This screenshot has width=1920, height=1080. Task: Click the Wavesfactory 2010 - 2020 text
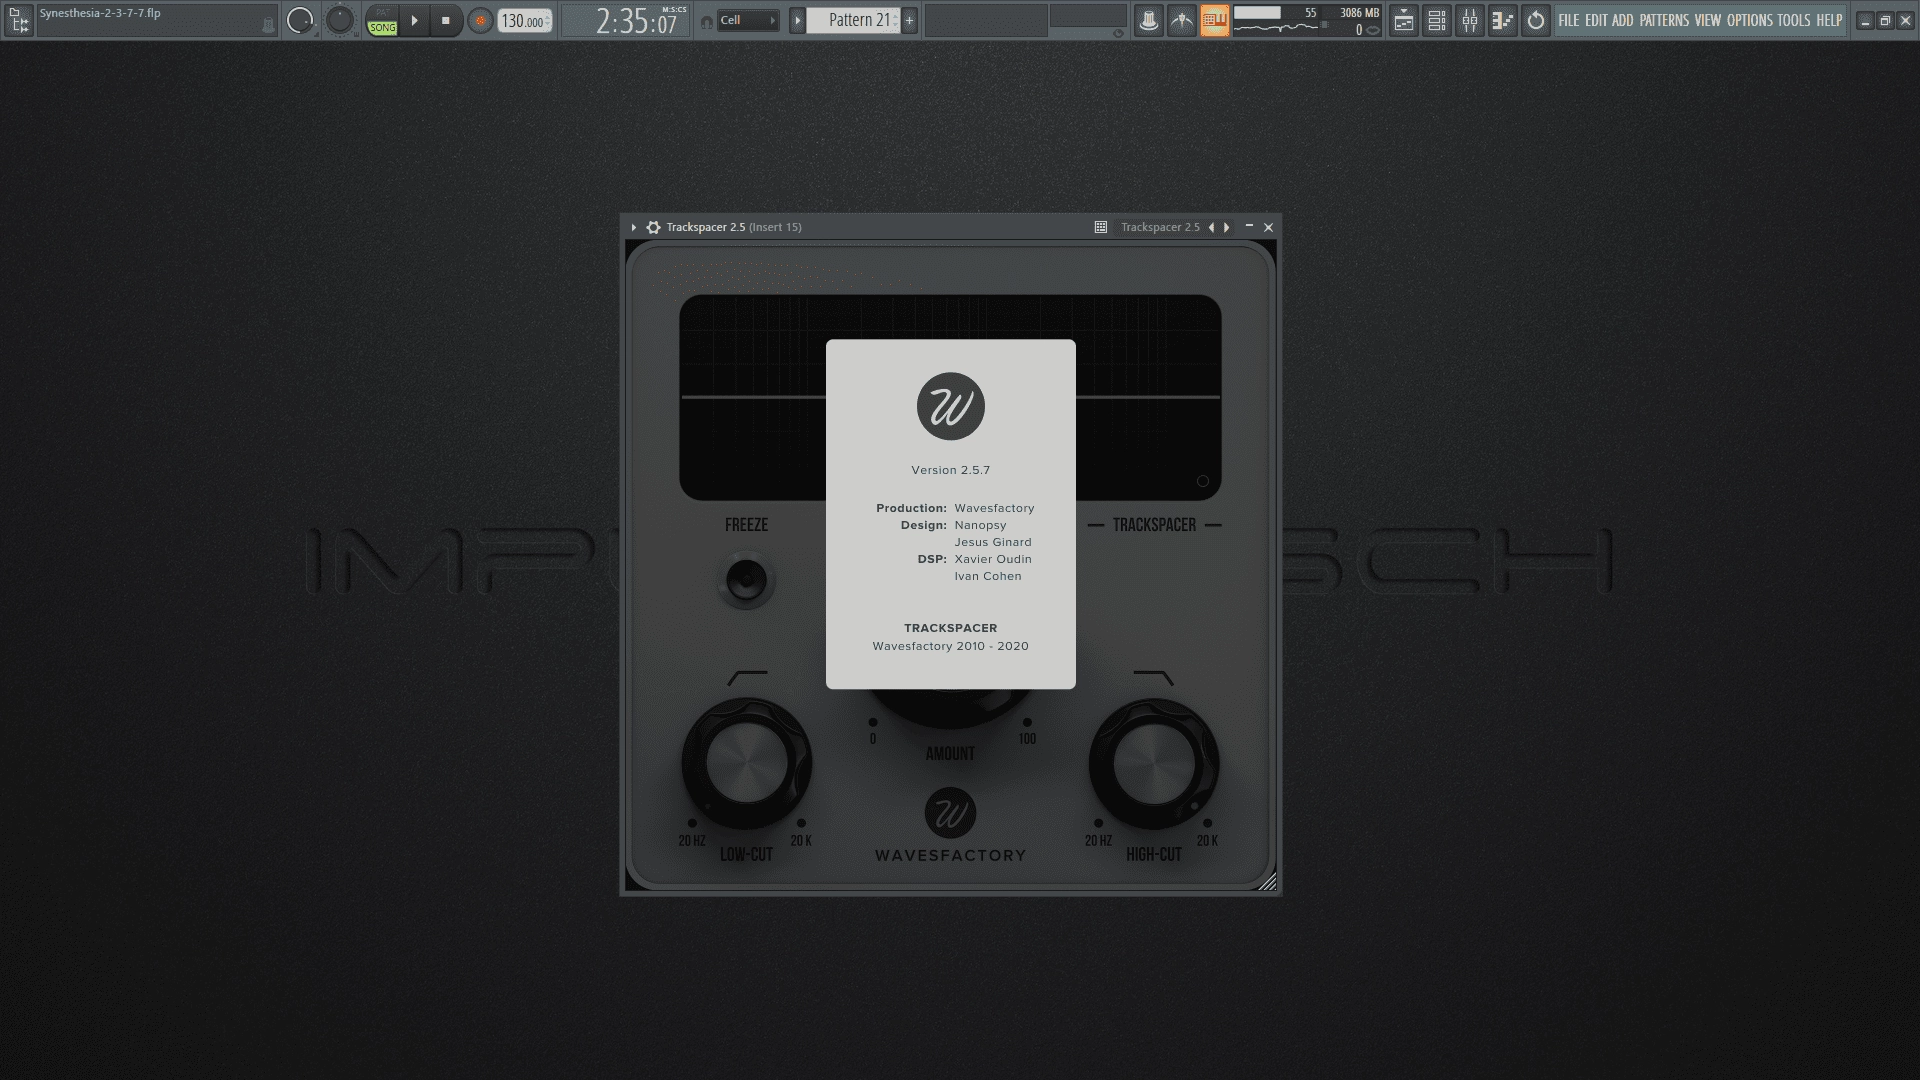[951, 646]
